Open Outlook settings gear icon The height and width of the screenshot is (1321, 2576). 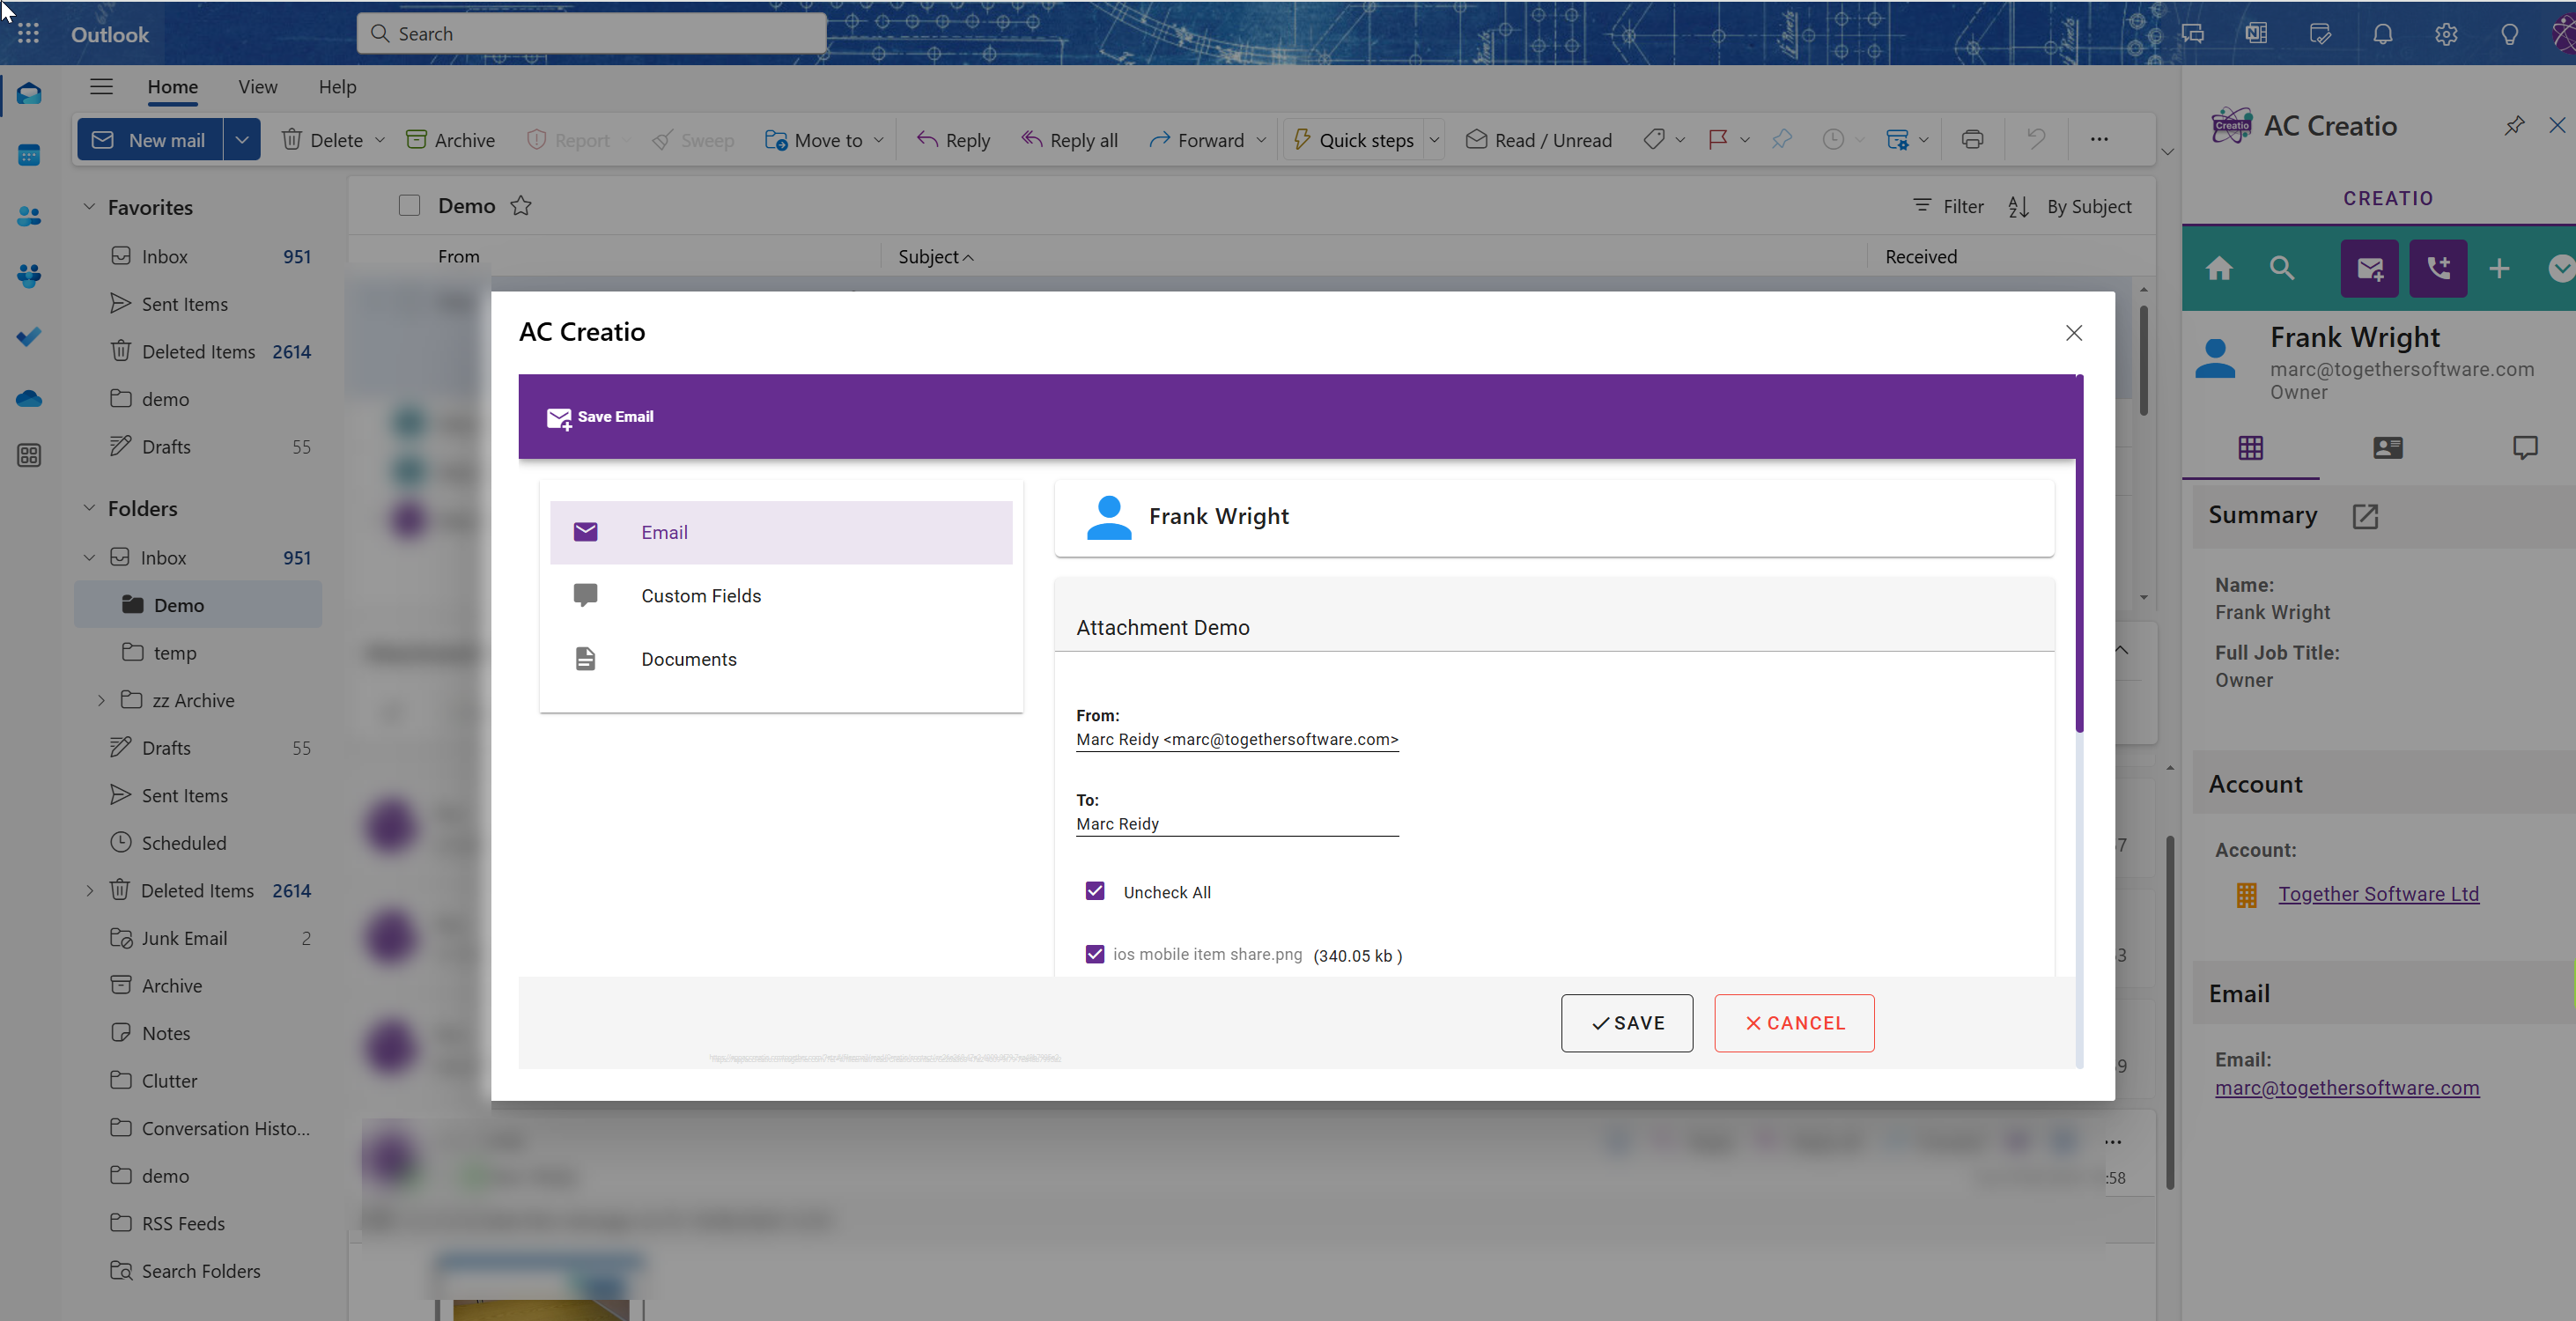point(2446,34)
